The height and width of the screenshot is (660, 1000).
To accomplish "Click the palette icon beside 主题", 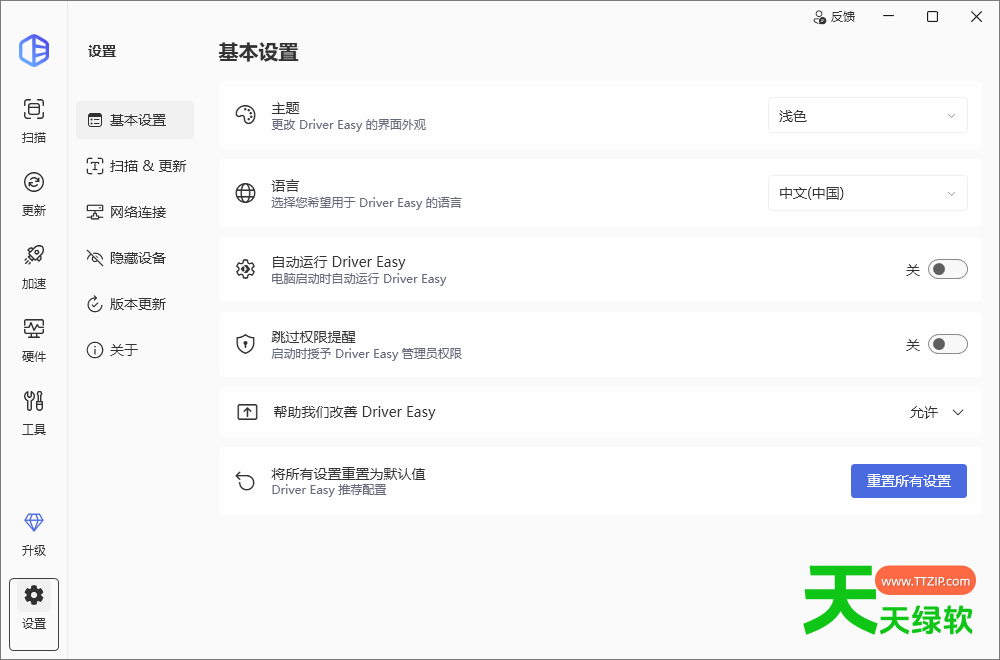I will [246, 115].
